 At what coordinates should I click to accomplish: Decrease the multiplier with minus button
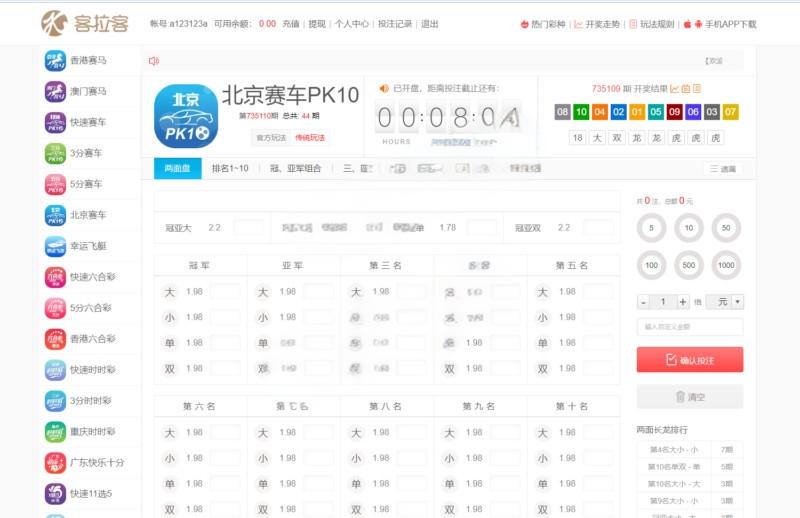click(642, 301)
